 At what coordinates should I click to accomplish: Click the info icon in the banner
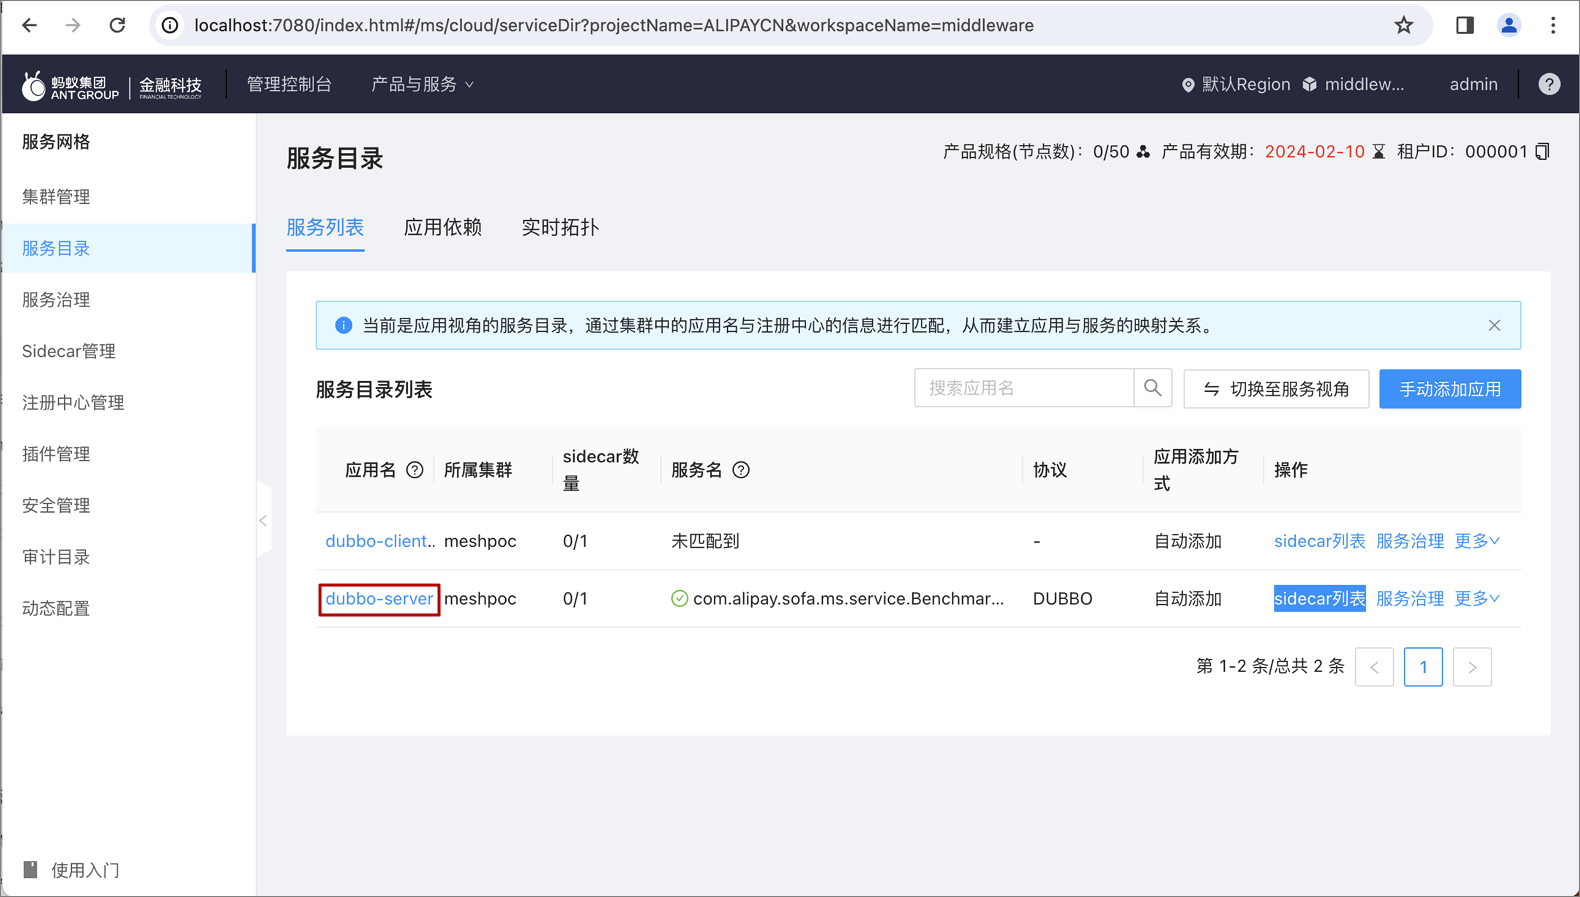(343, 325)
